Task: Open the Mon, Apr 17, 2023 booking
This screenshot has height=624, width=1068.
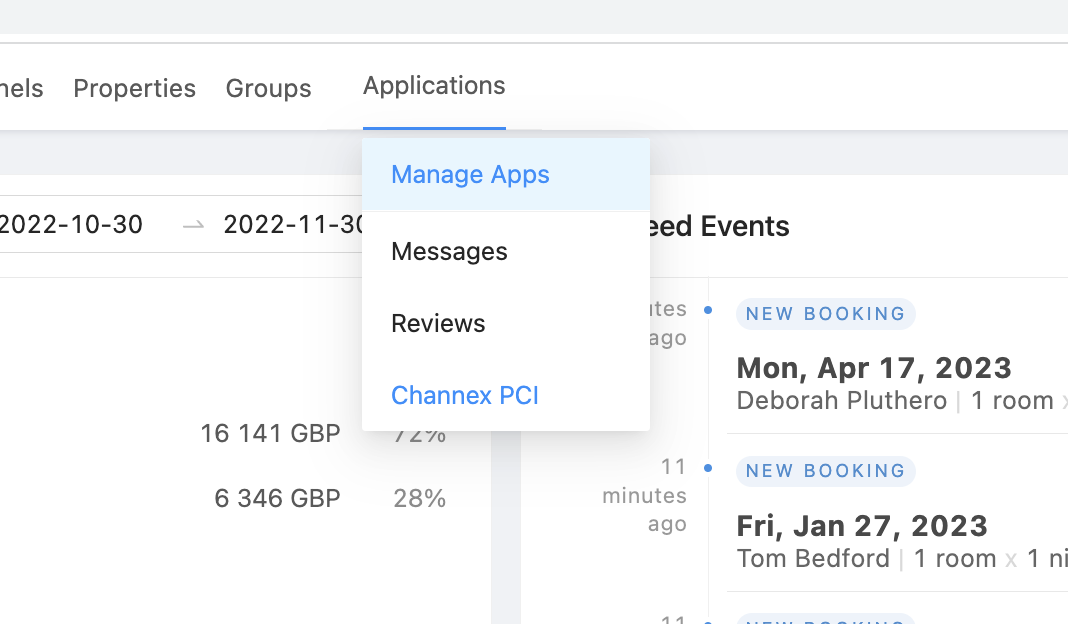Action: pos(874,368)
